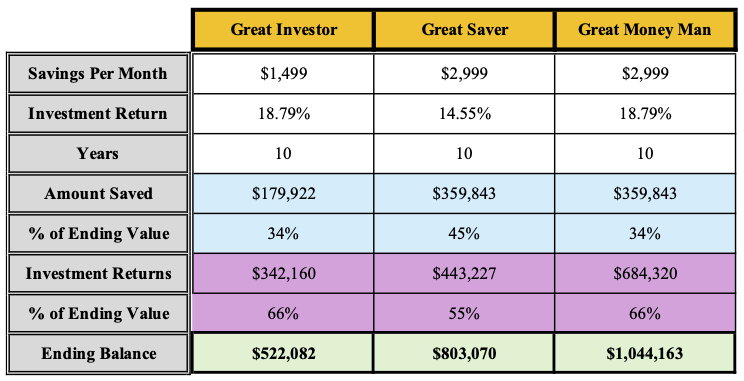Image resolution: width=744 pixels, height=381 pixels.
Task: Click the $684,320 investment returns cell
Action: tap(645, 273)
